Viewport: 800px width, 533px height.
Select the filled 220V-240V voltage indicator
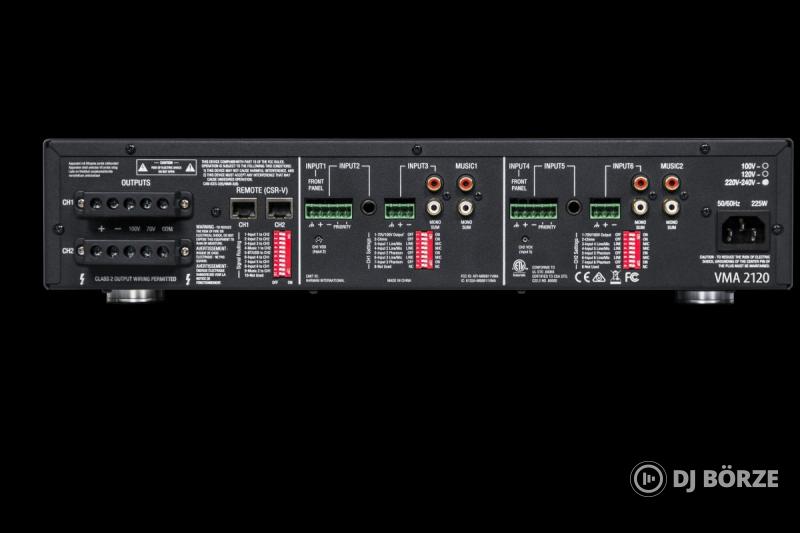pyautogui.click(x=765, y=182)
